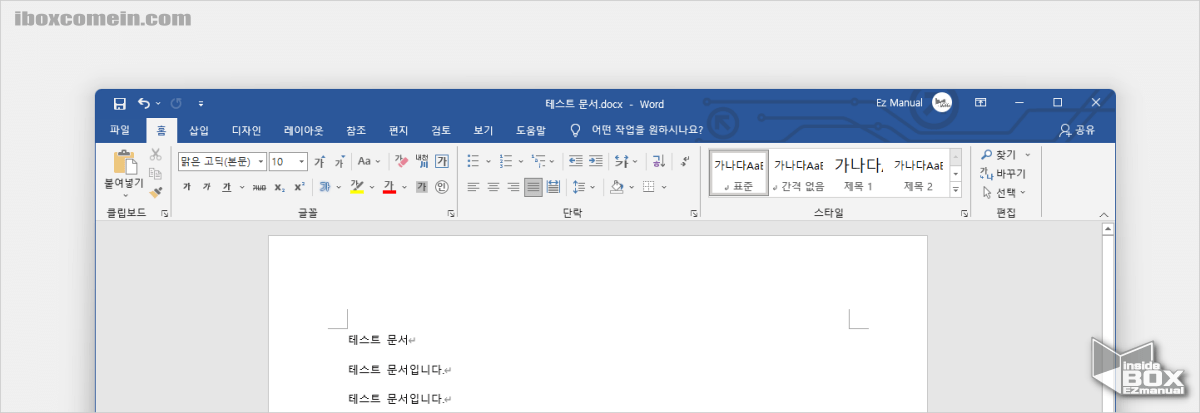This screenshot has width=1200, height=413.
Task: Expand the paste options arrow
Action: pos(125,197)
